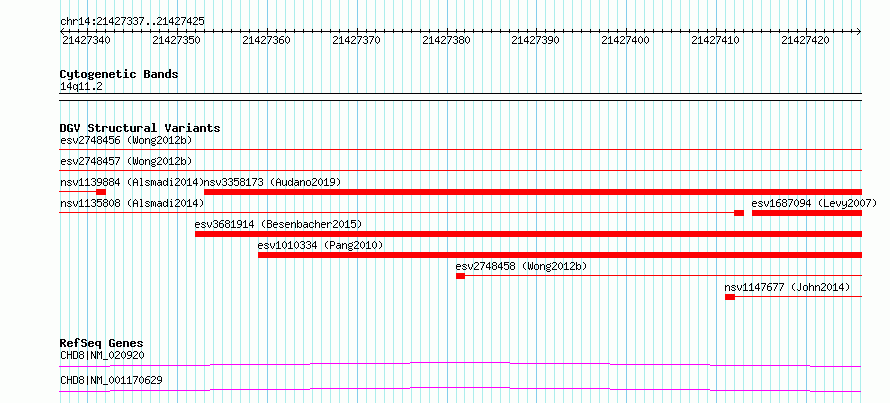Viewport: 890px width, 403px height.
Task: Click the magenta CHD8|NM_001170629 gene line
Action: coord(461,389)
